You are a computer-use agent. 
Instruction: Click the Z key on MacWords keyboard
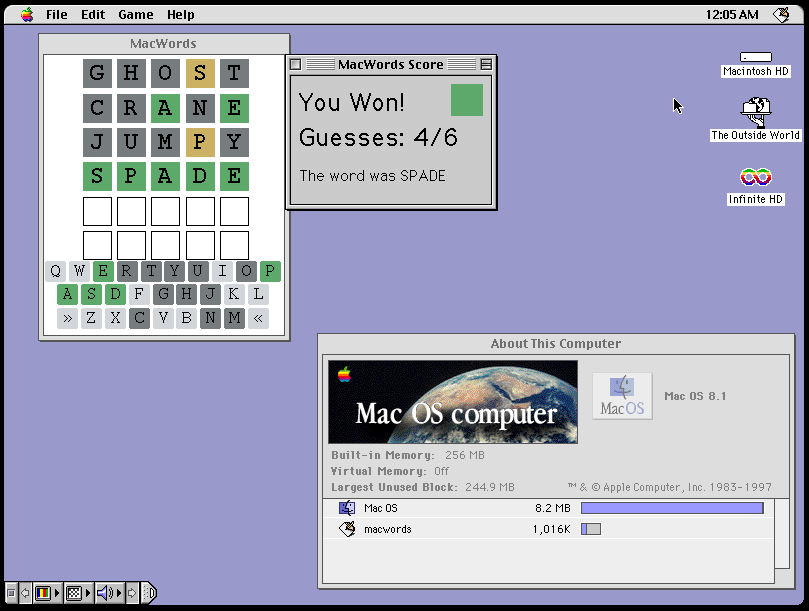(x=91, y=318)
